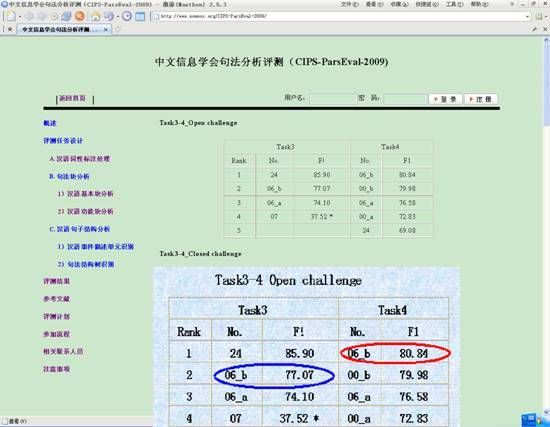The width and height of the screenshot is (550, 427).
Task: Open the dropdown next to the undo-close icon
Action: pos(118,16)
